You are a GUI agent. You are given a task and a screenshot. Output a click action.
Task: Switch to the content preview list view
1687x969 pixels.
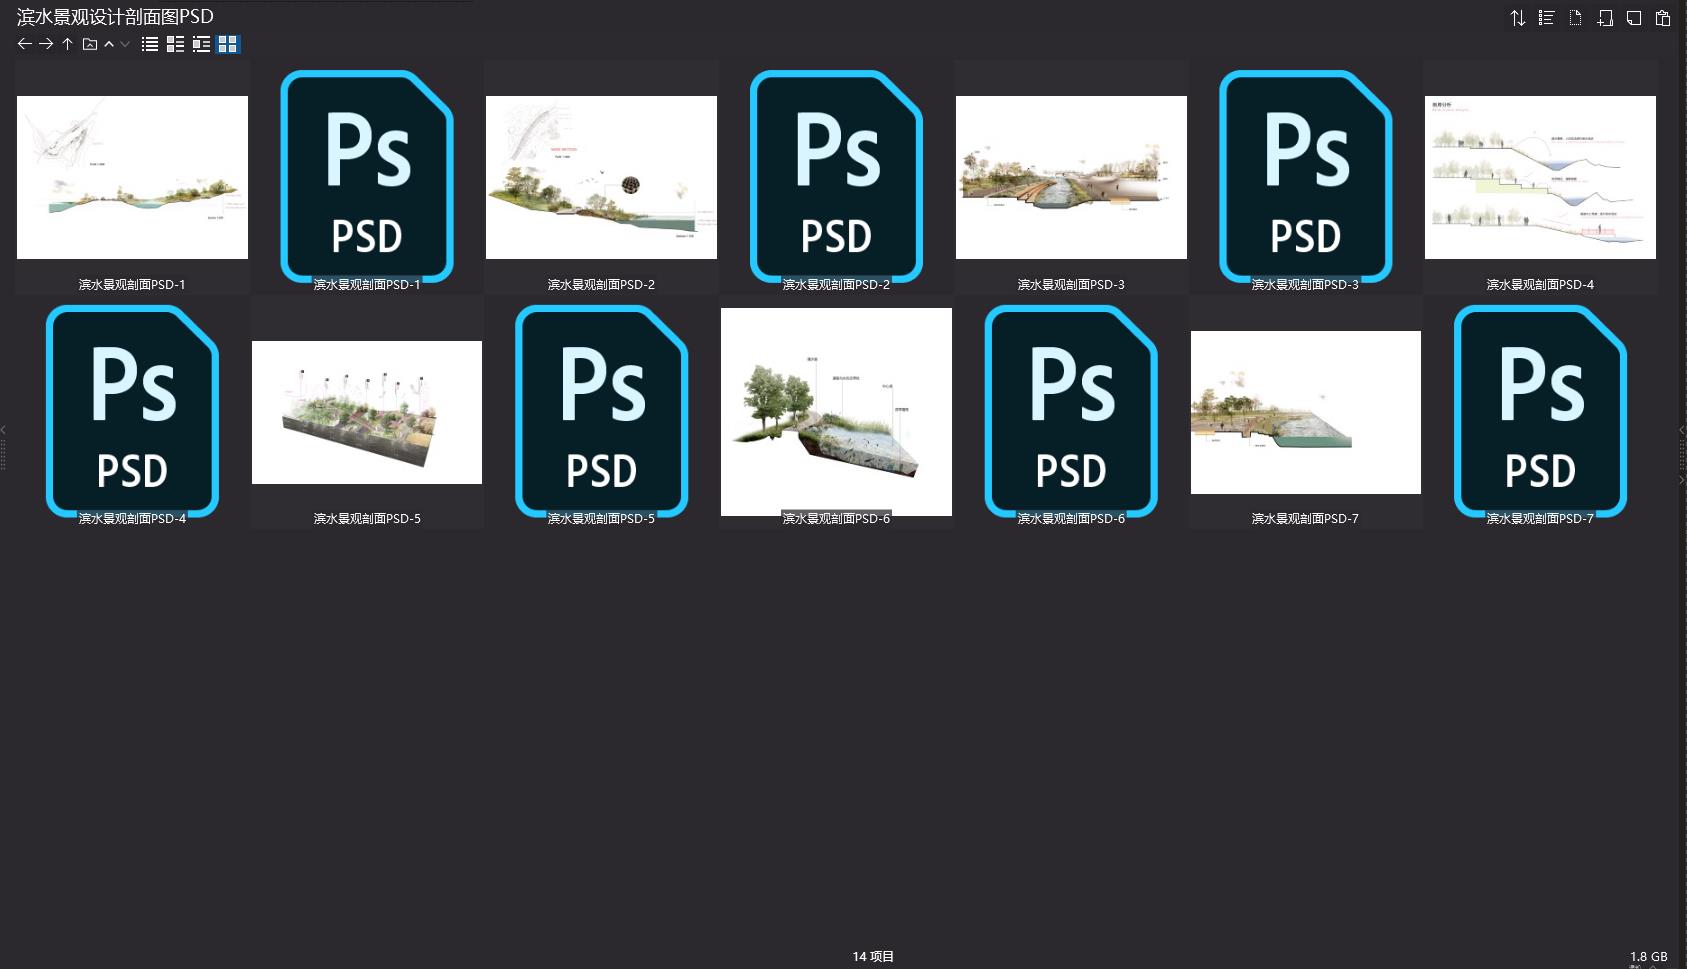point(201,44)
